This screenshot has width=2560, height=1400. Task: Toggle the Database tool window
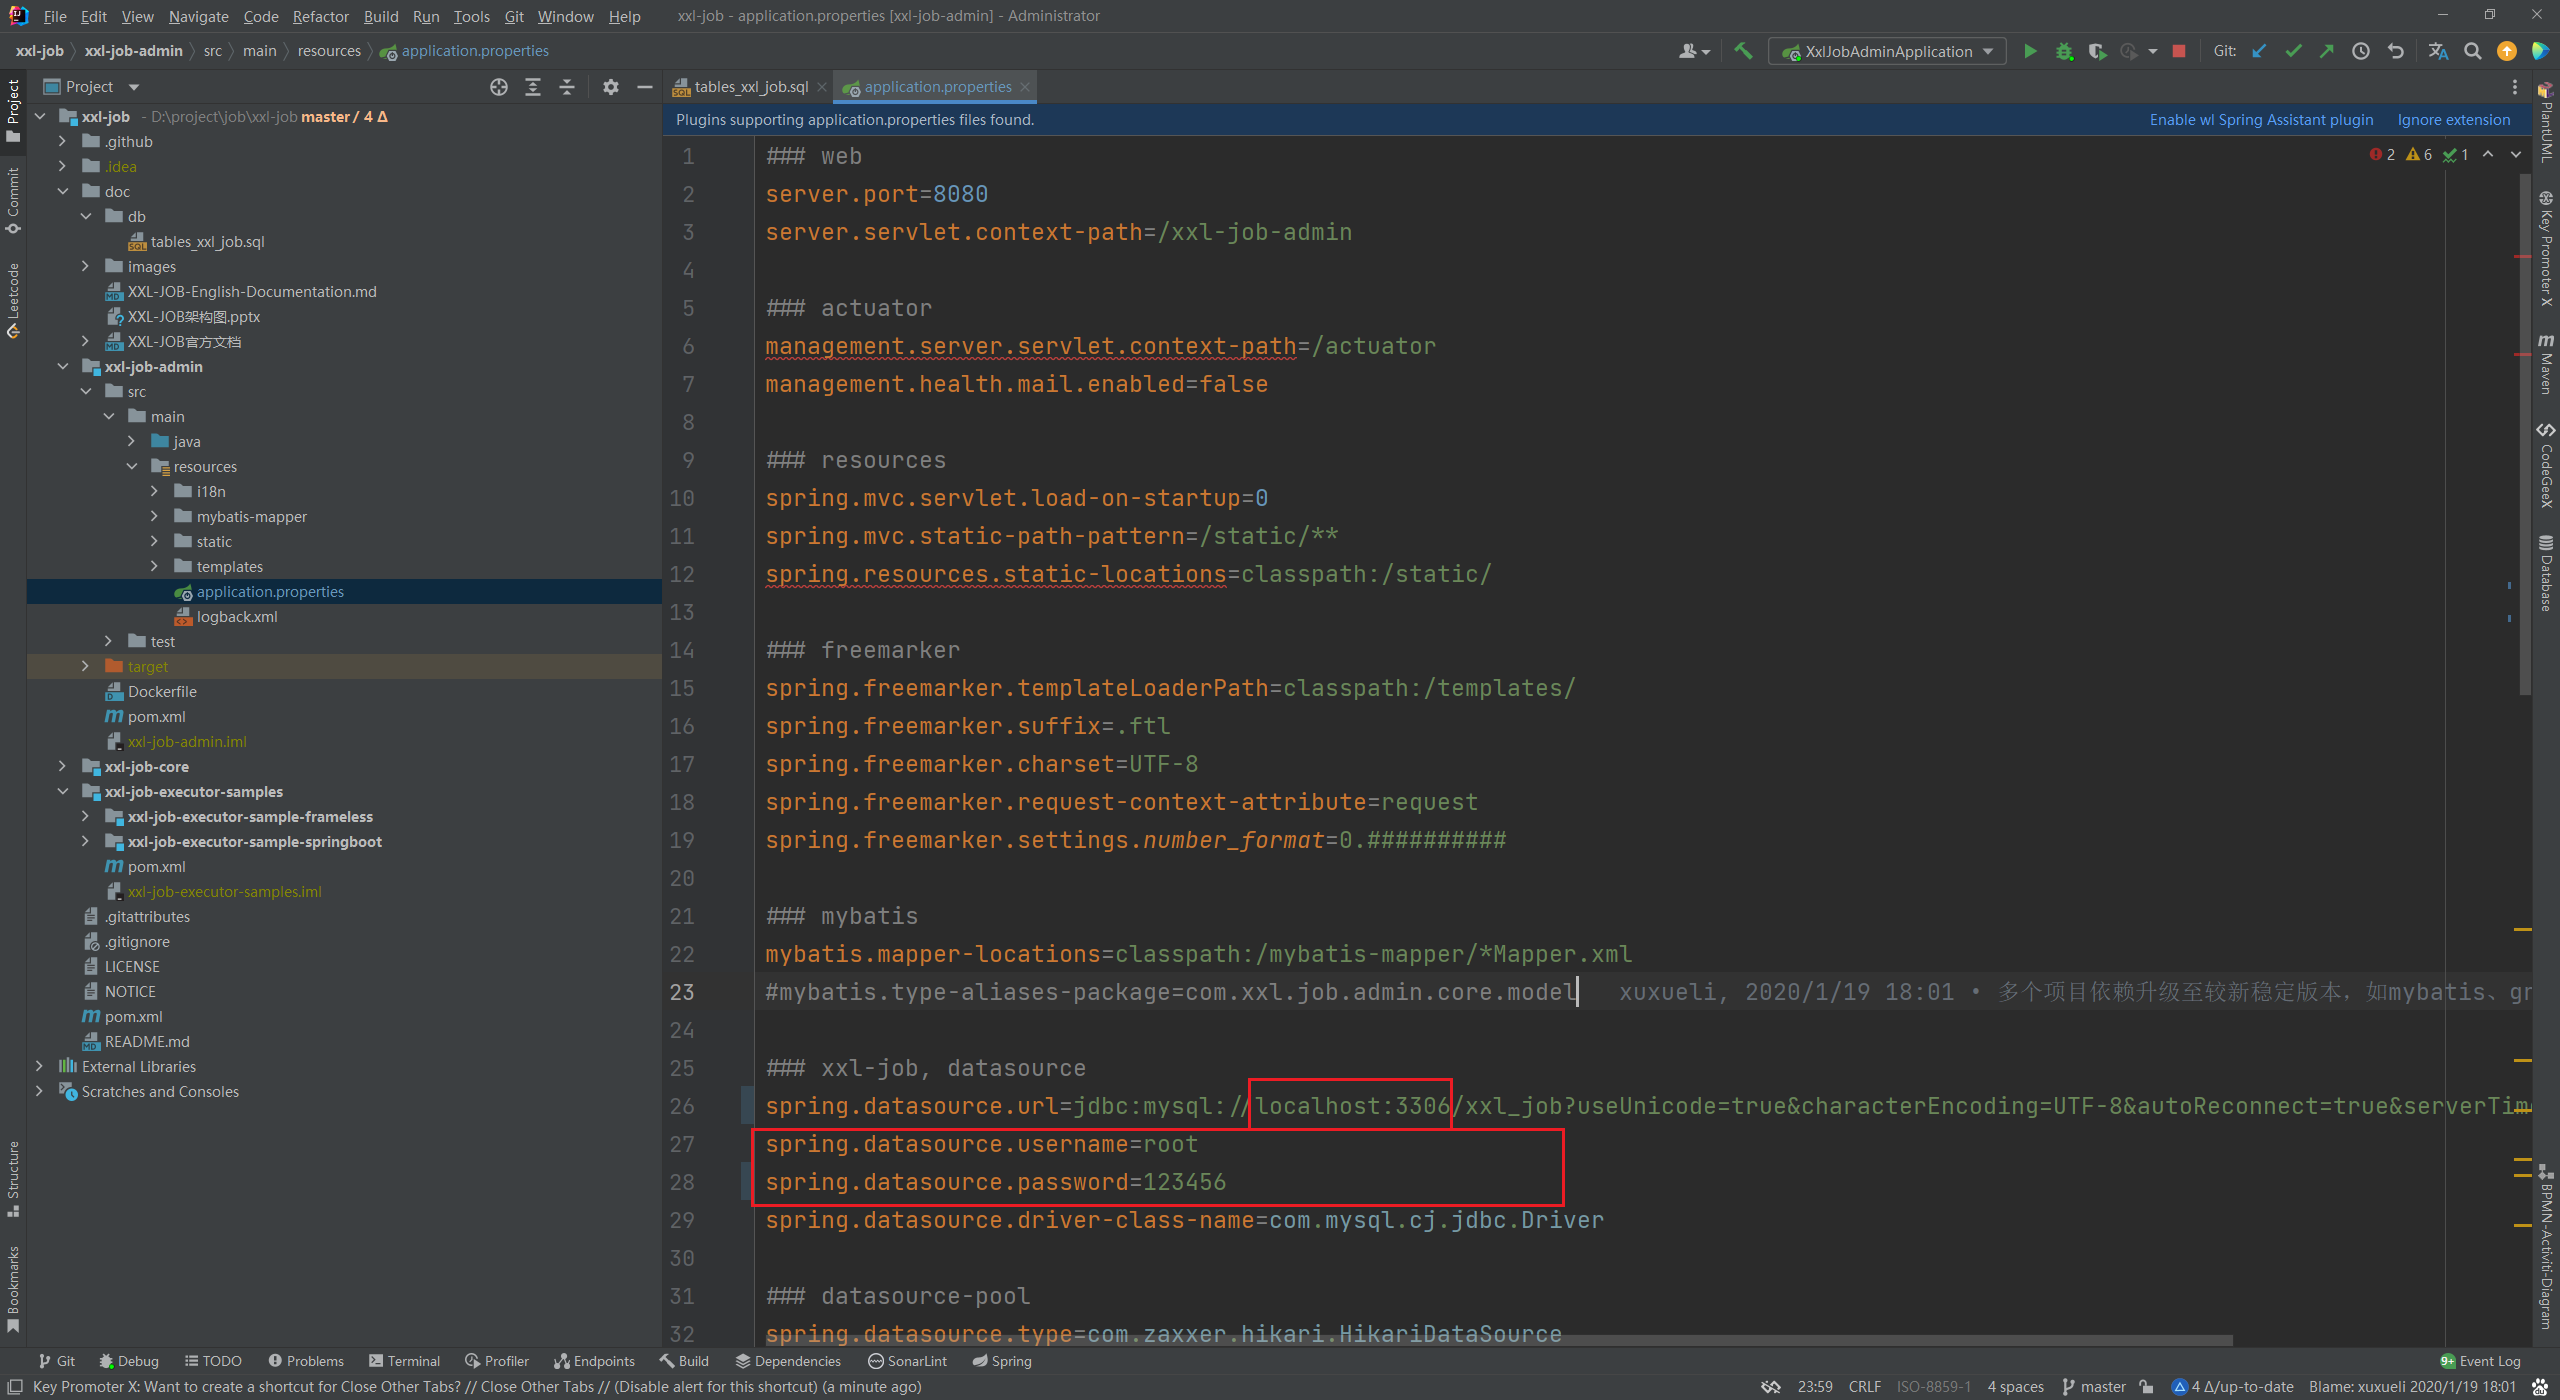(2546, 573)
